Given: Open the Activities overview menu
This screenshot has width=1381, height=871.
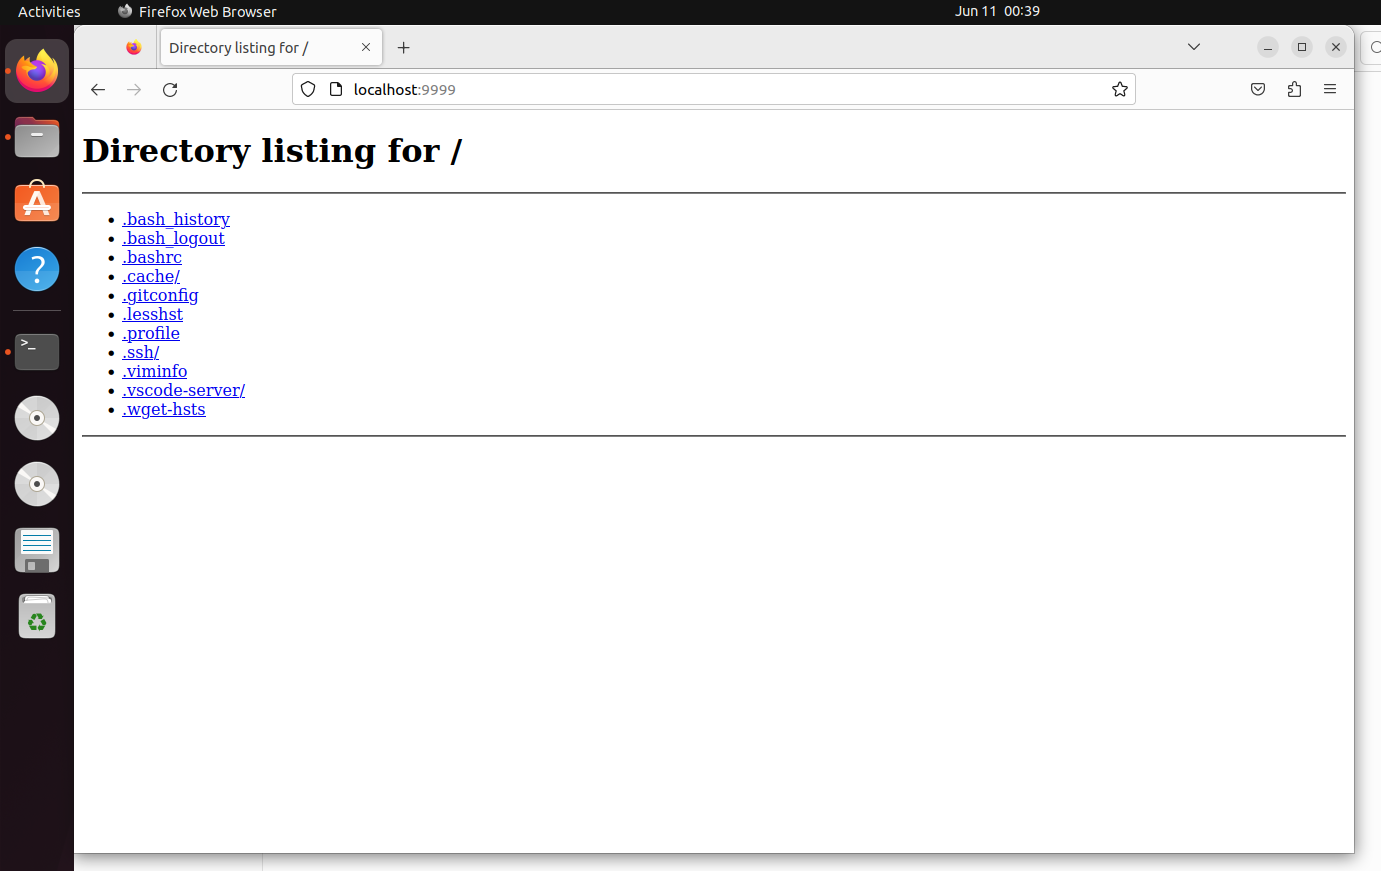Looking at the screenshot, I should tap(49, 12).
